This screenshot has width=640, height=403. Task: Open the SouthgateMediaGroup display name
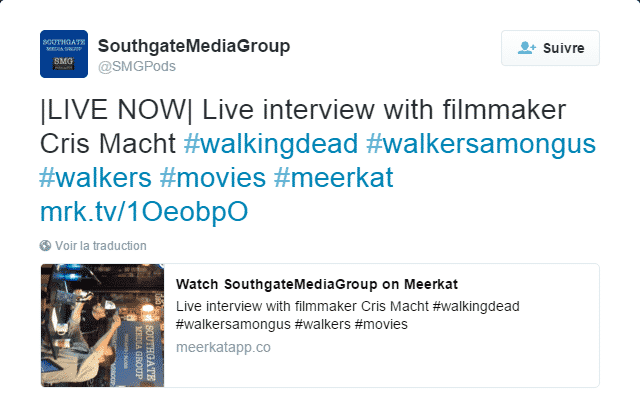click(194, 46)
